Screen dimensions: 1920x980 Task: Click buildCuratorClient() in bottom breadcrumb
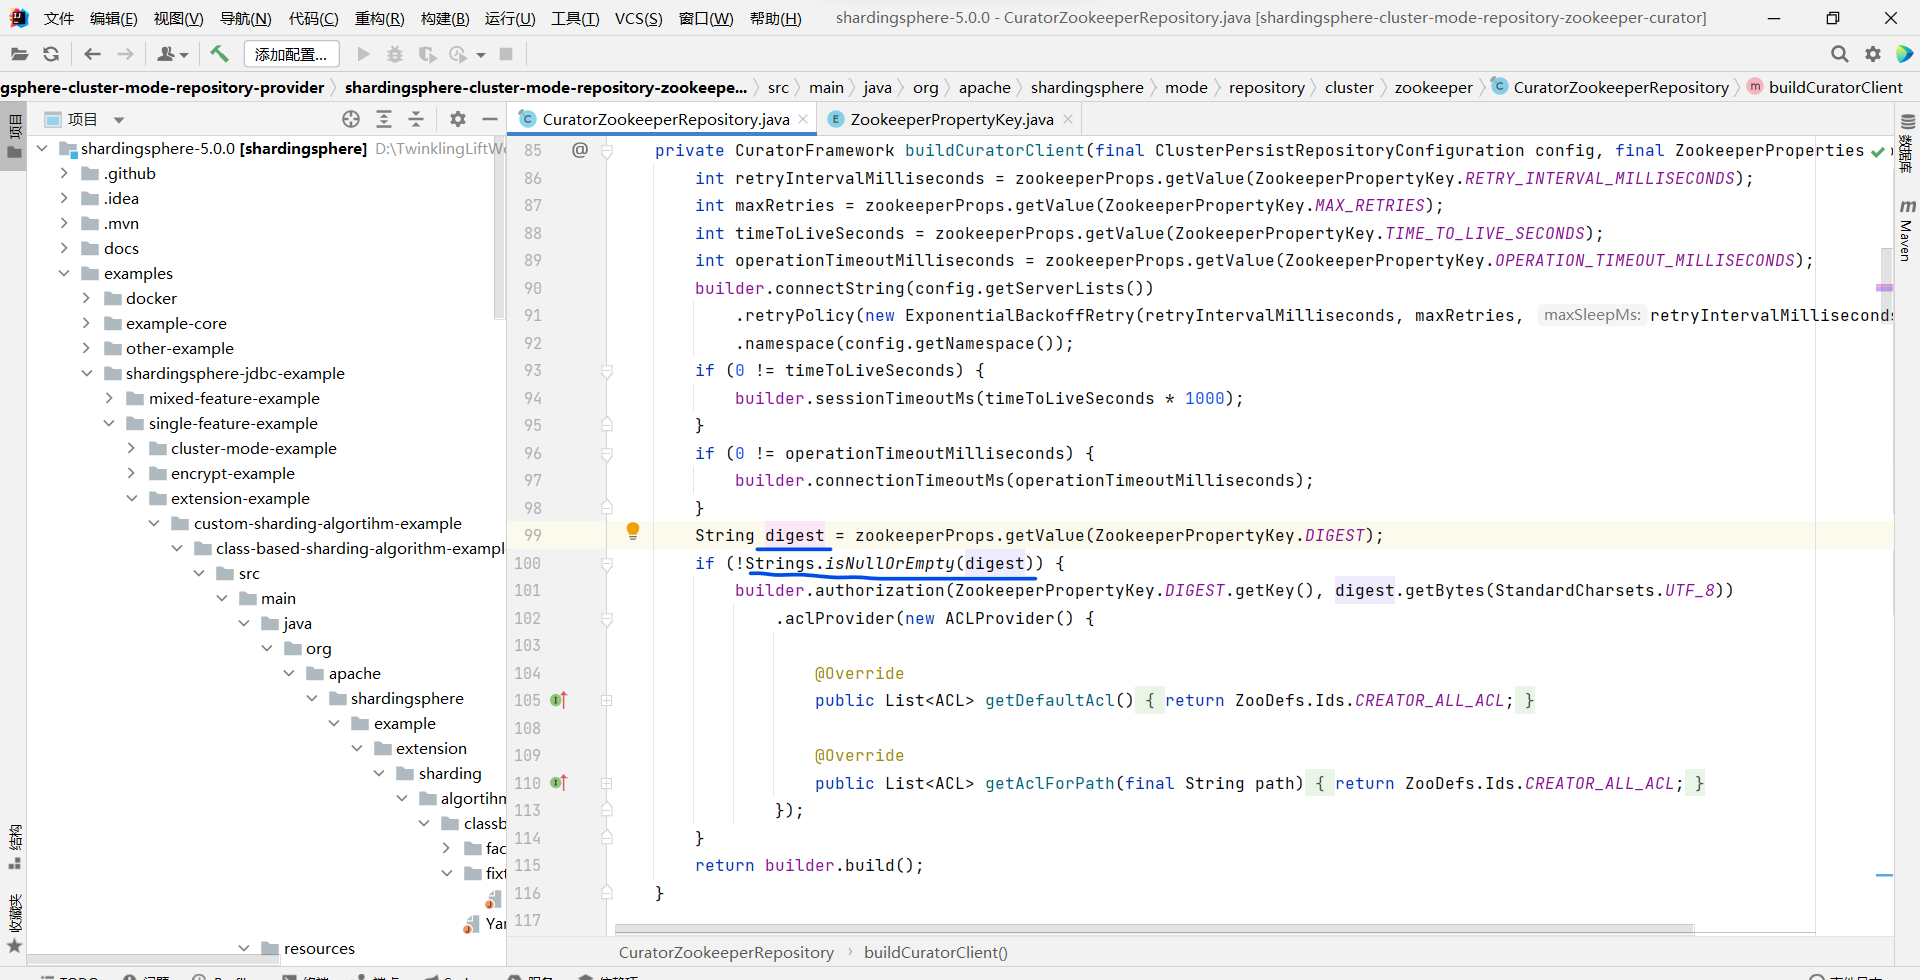(x=935, y=952)
